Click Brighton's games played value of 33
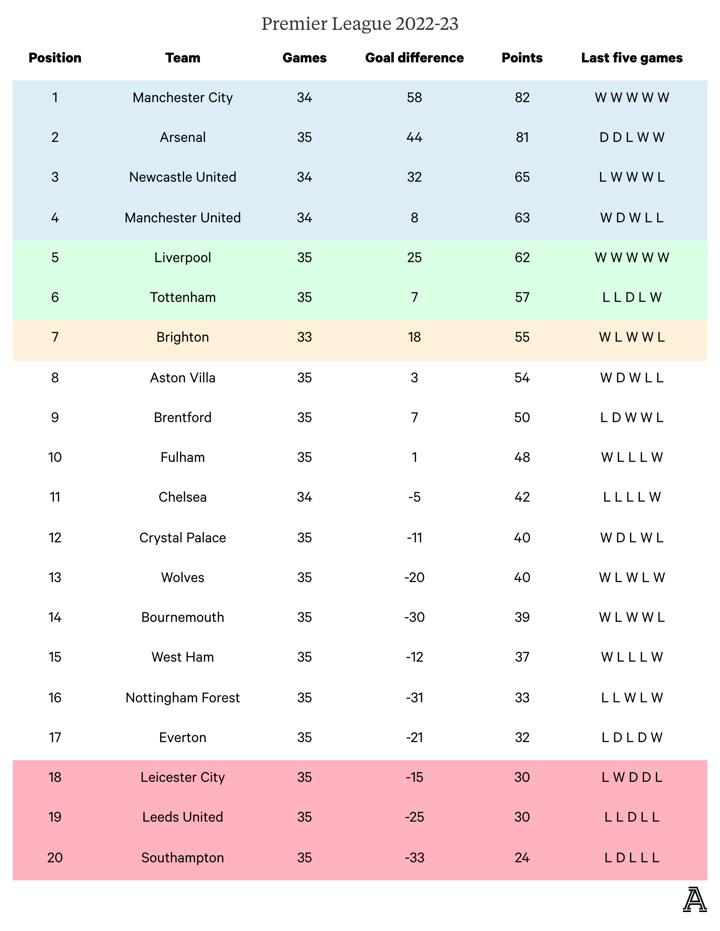720x931 pixels. (x=305, y=338)
